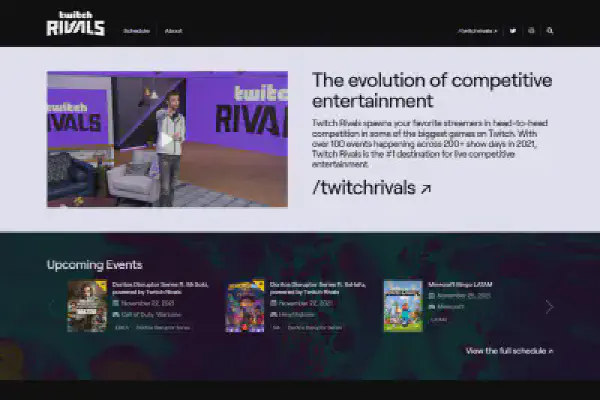Screen dimensions: 600x400
Task: Visit the /twitchrivals link in the header
Action: 478,31
